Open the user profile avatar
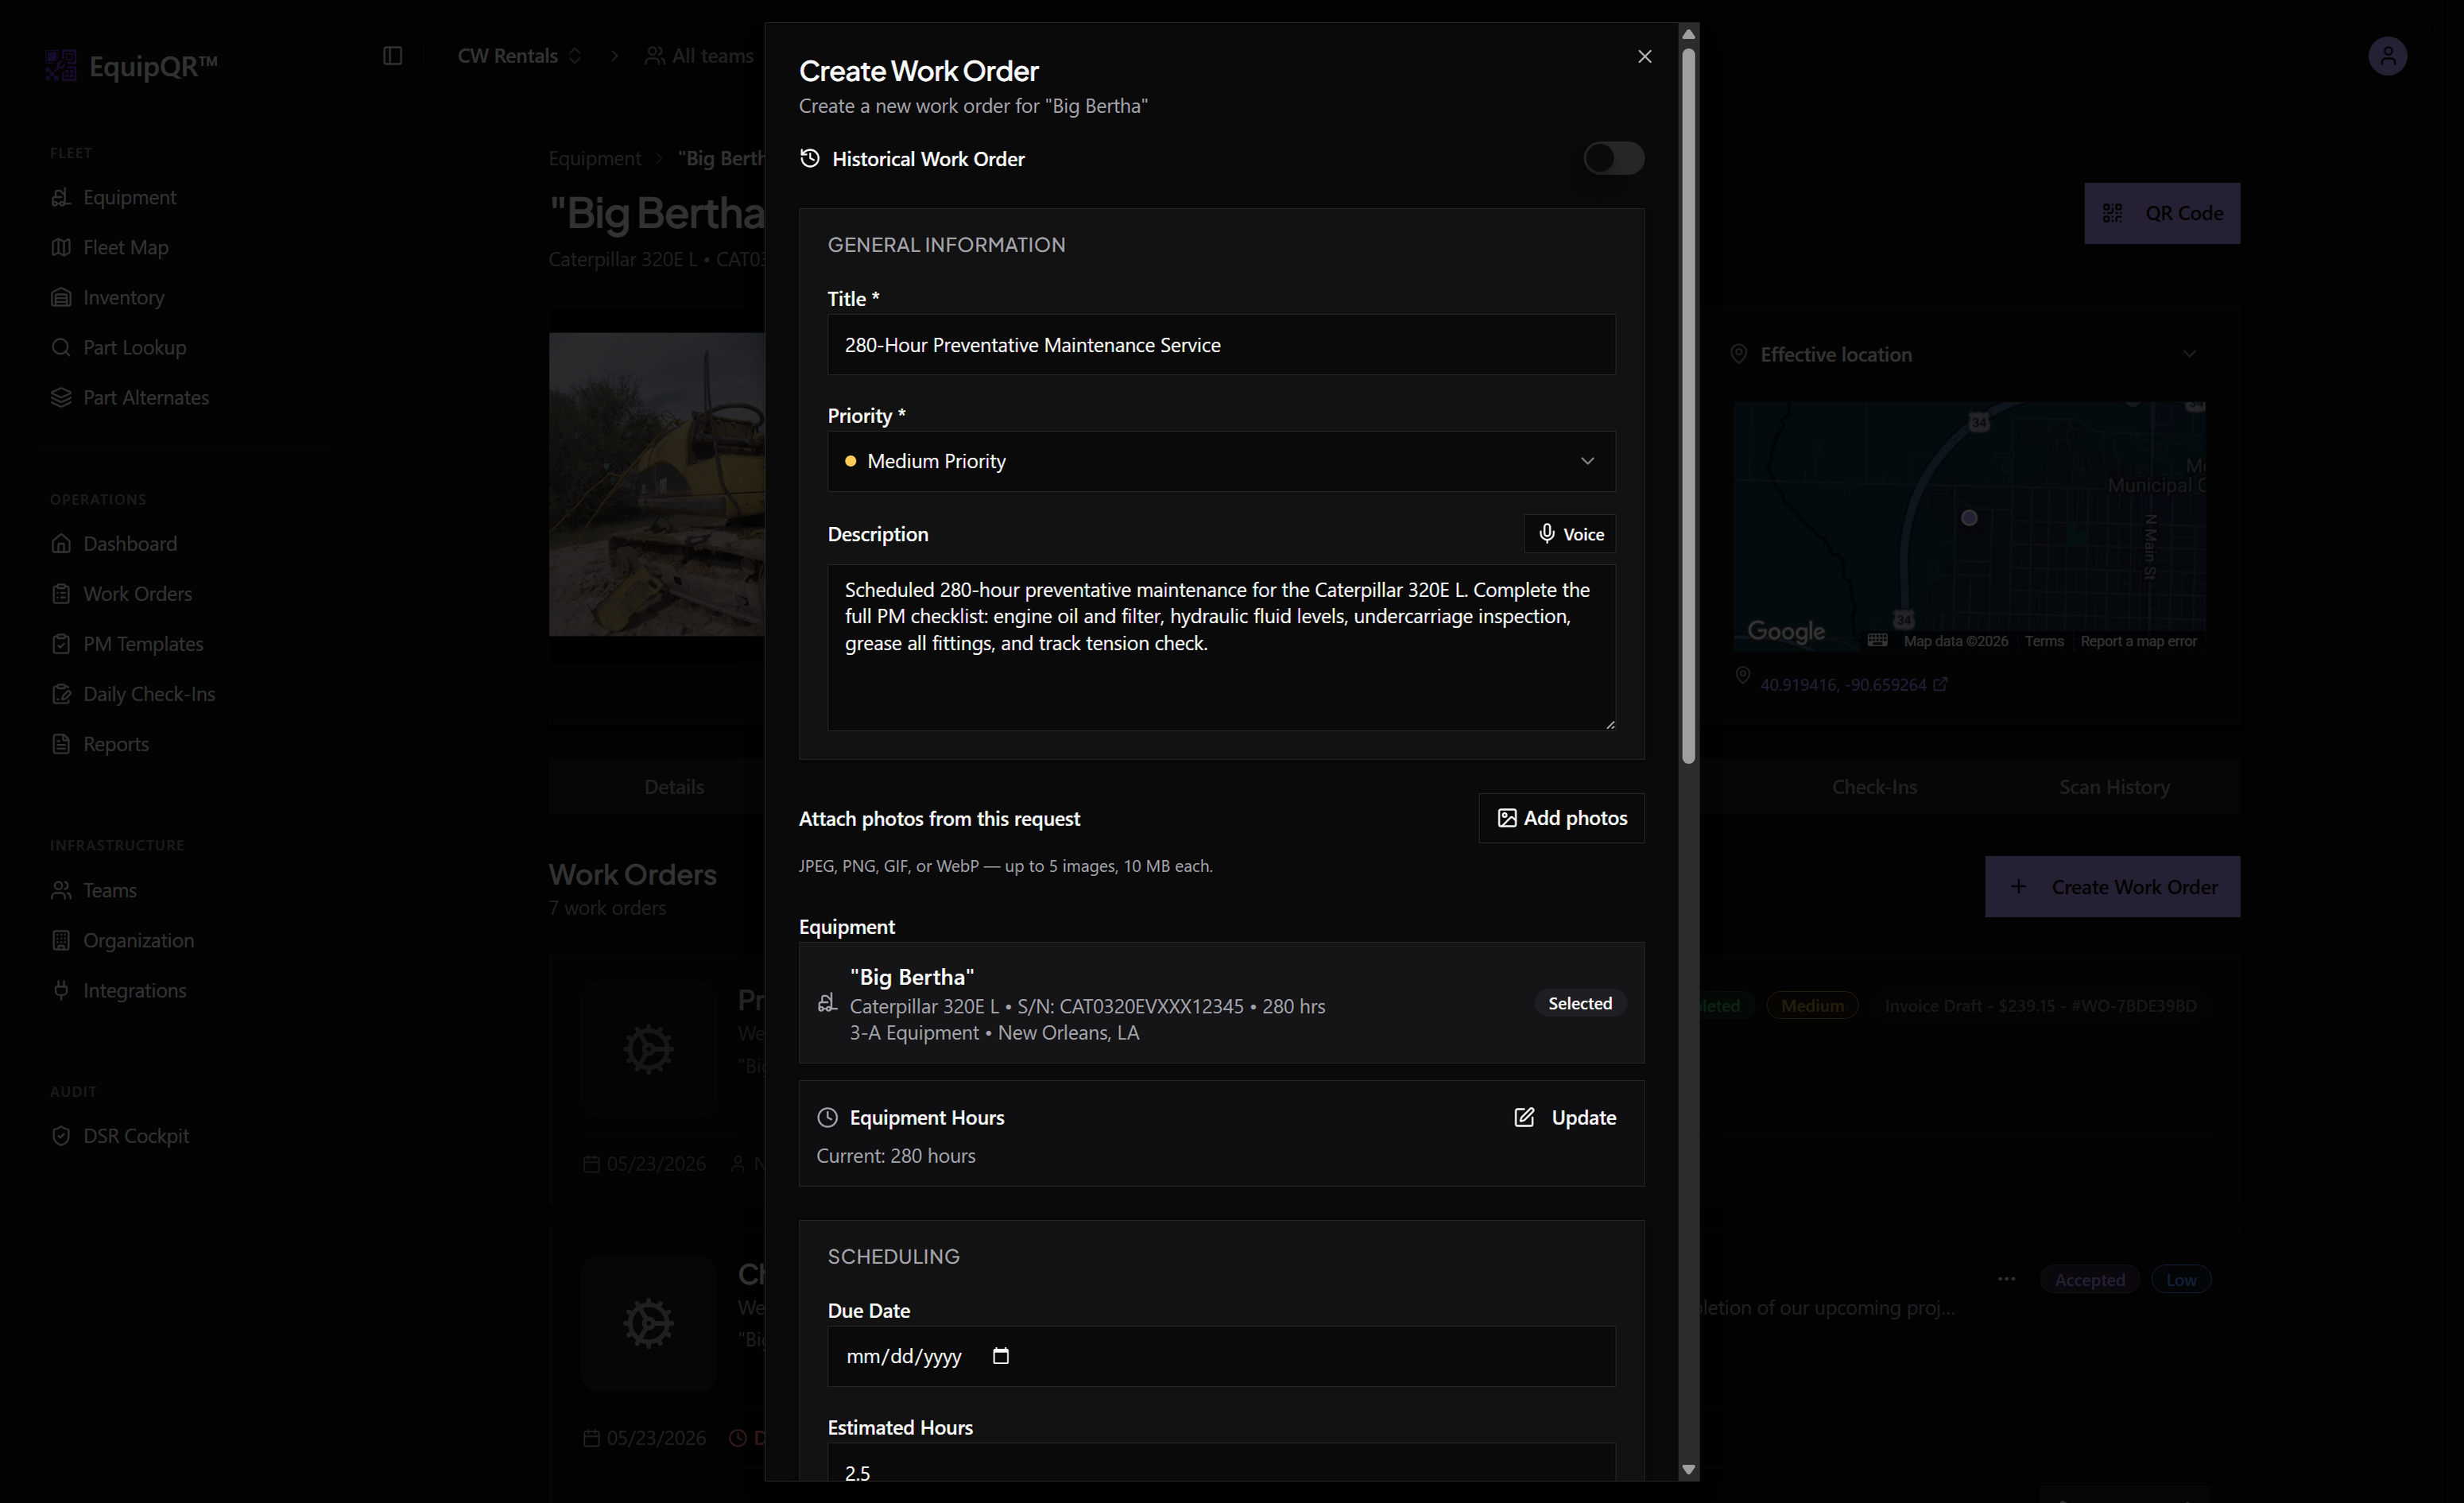The height and width of the screenshot is (1503, 2464). click(x=2387, y=56)
